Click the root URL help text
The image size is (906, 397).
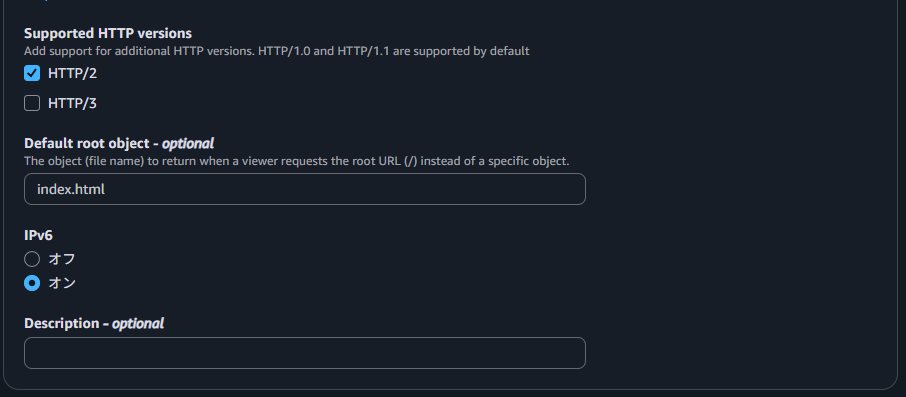click(x=296, y=161)
